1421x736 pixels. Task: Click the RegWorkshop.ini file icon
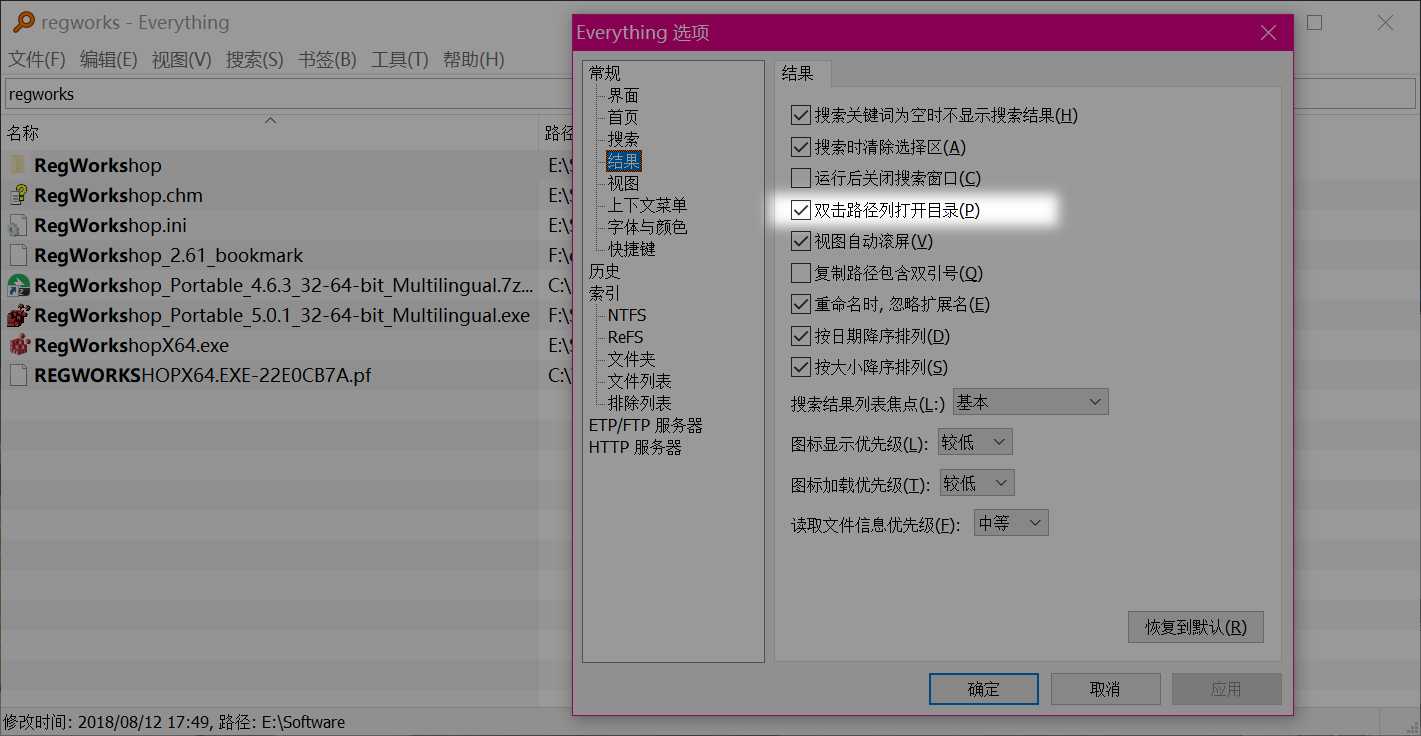coord(19,225)
